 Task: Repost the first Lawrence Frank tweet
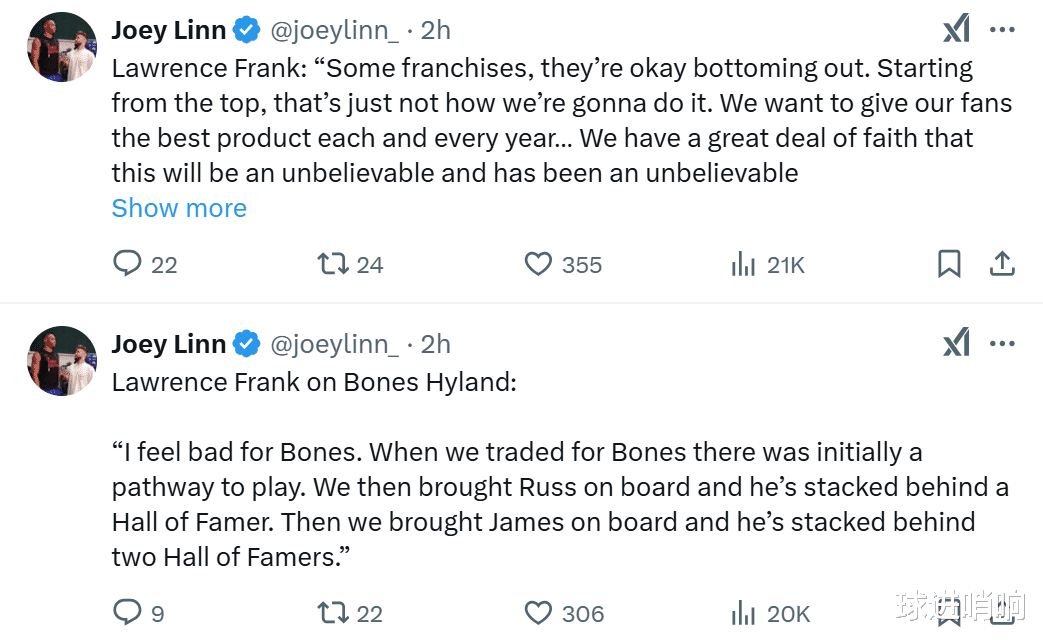[x=331, y=264]
